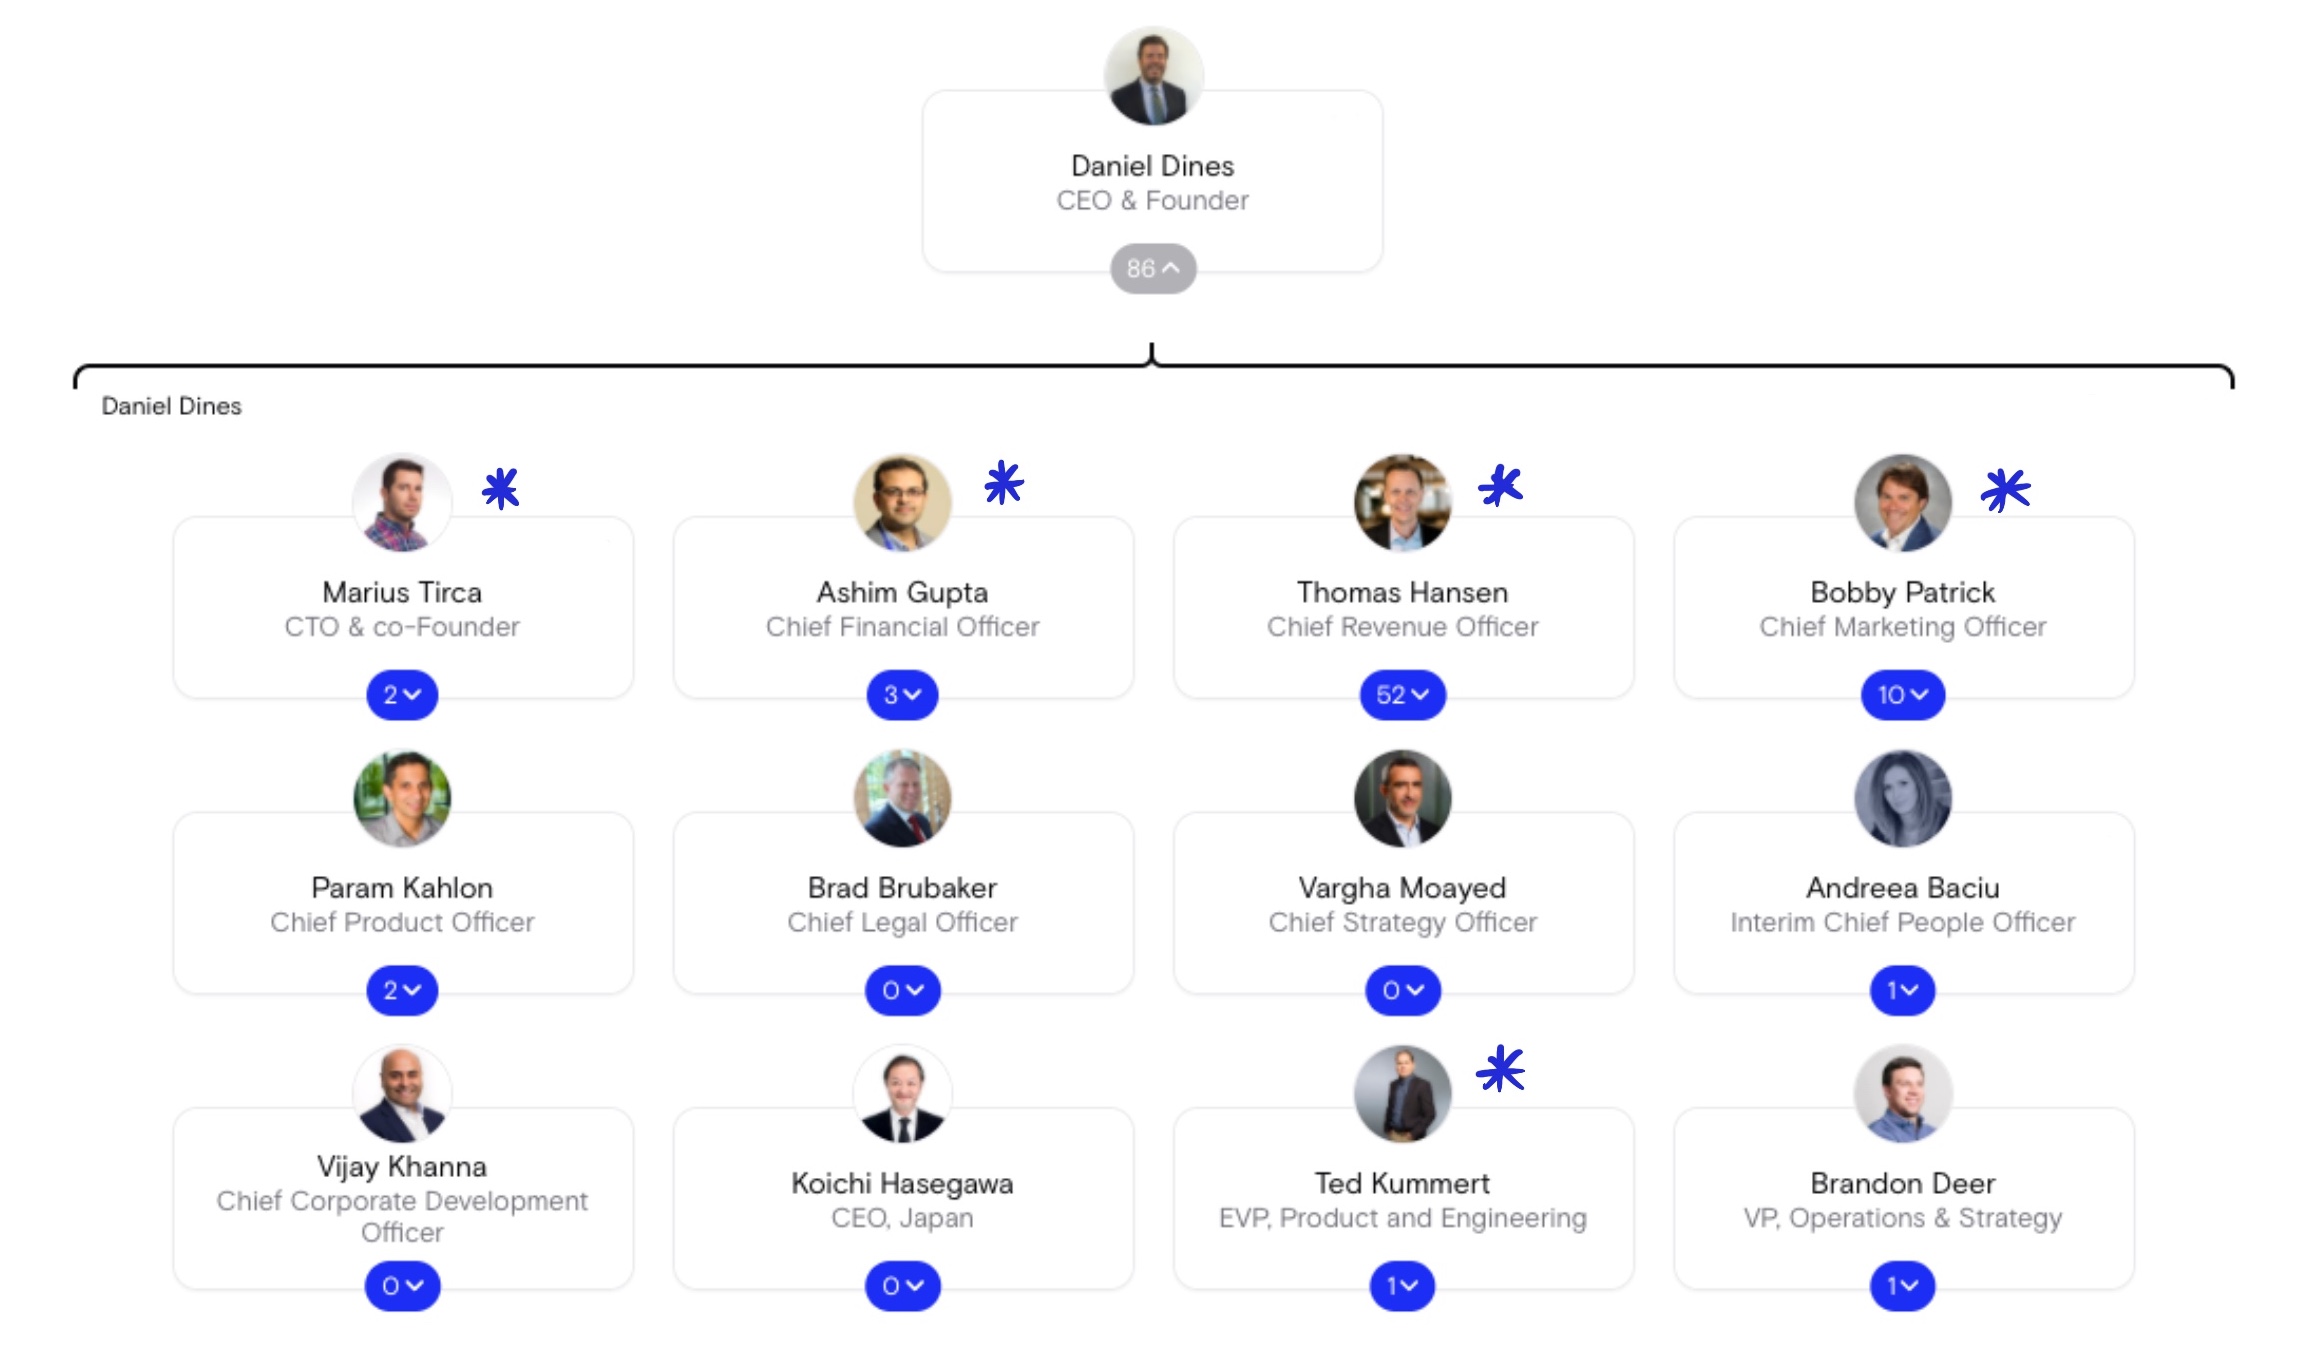Expand Bobby Patrick's 10 reports
Viewport: 2316px width, 1355px height.
(x=1902, y=694)
